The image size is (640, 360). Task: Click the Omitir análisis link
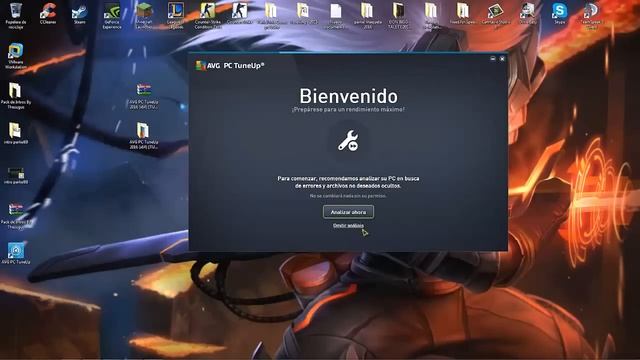tap(348, 225)
